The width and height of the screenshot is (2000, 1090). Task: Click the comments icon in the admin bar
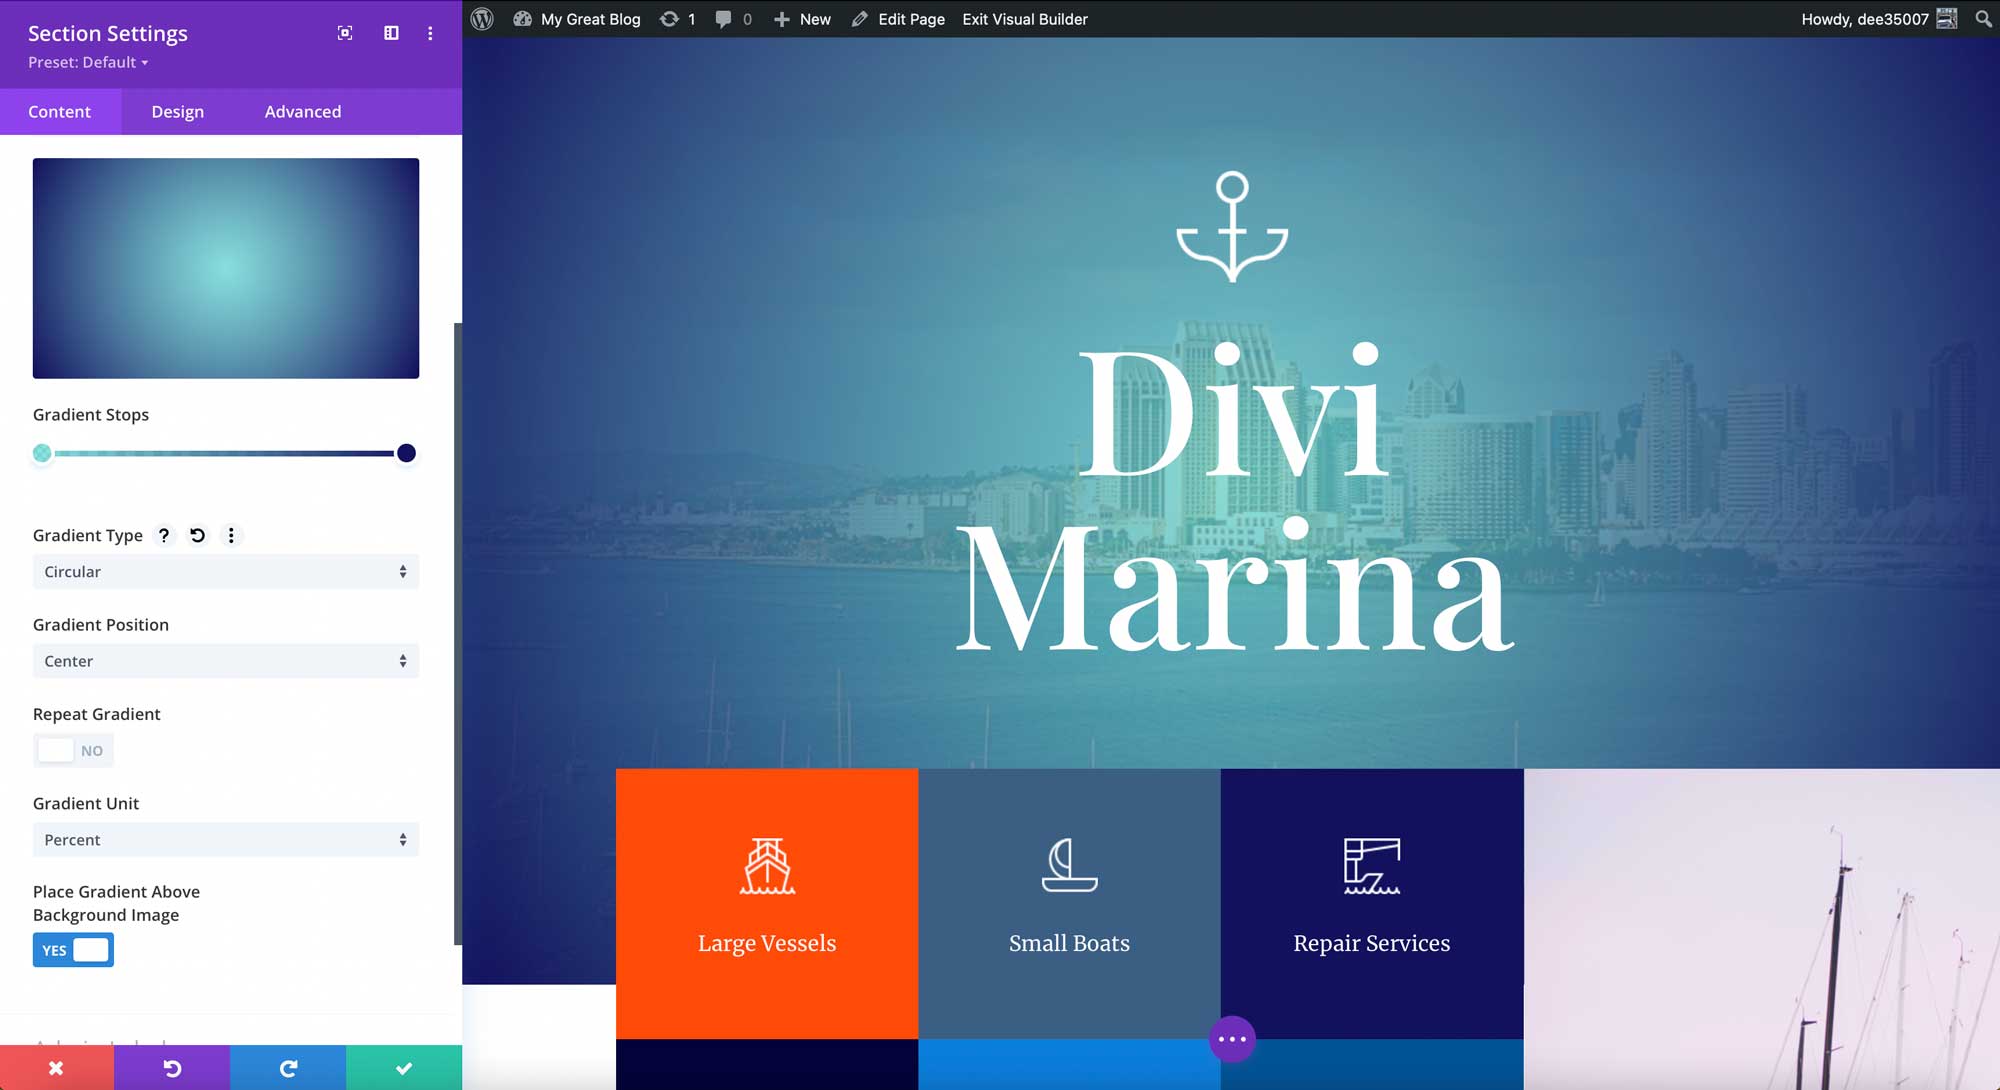tap(722, 18)
